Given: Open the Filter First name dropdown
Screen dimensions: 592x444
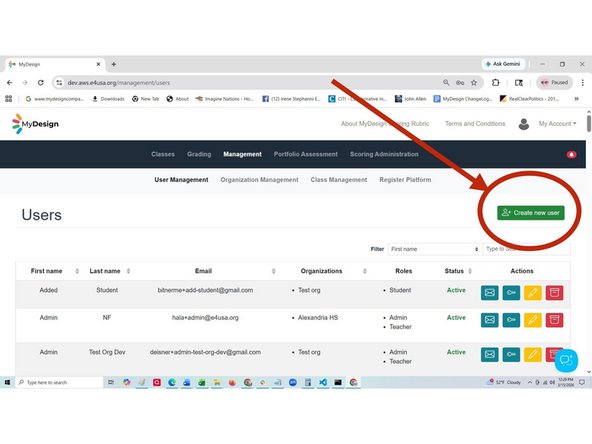Looking at the screenshot, I should (435, 249).
